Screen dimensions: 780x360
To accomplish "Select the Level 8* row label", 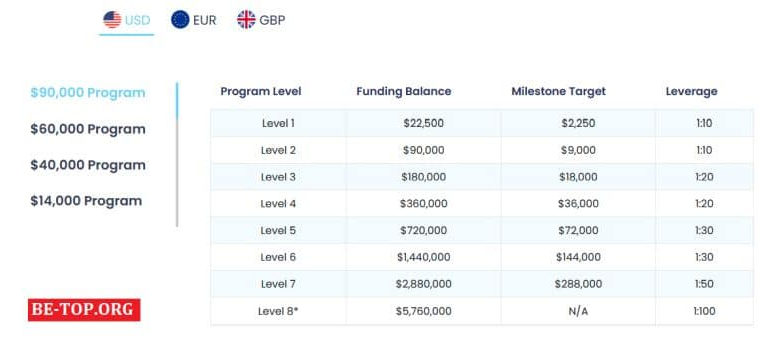I will pyautogui.click(x=278, y=311).
